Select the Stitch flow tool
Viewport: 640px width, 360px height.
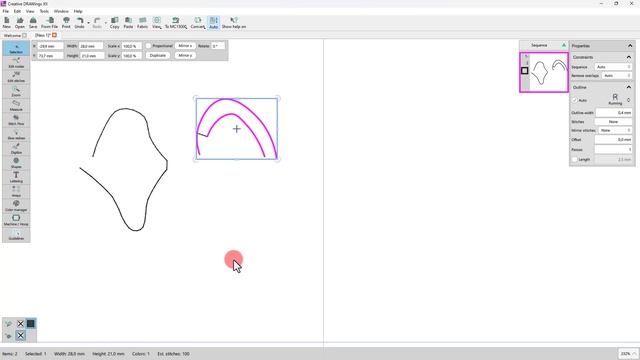click(16, 120)
